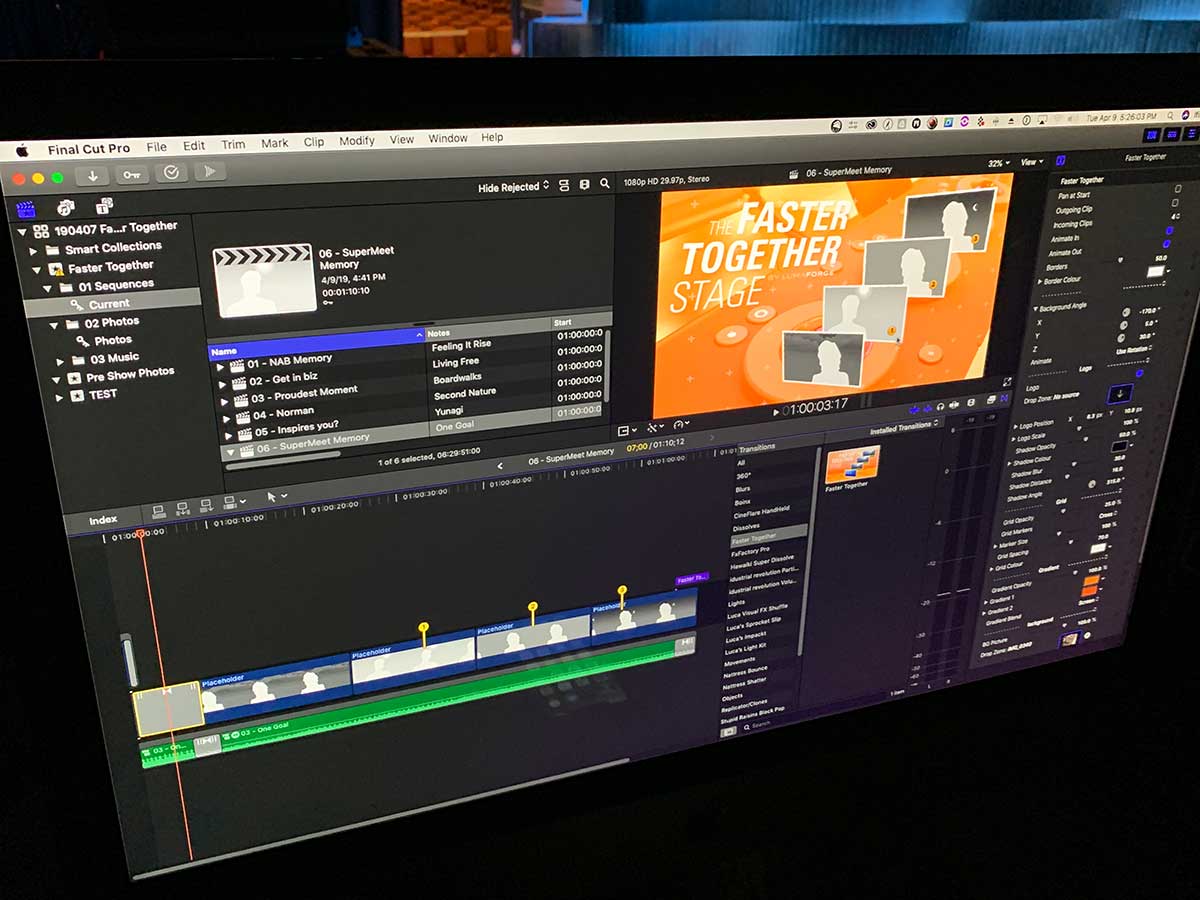Click the white Borders color swatch
The height and width of the screenshot is (900, 1200).
1158,271
